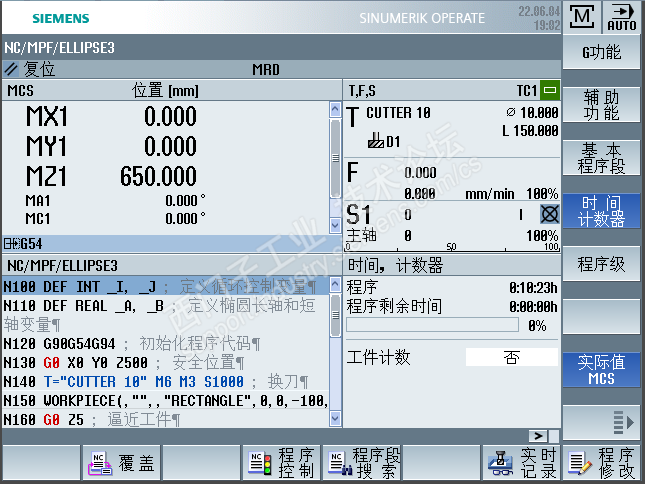Viewport: 645px width, 484px height.
Task: Click the MA1 rotary axis value
Action: click(185, 201)
